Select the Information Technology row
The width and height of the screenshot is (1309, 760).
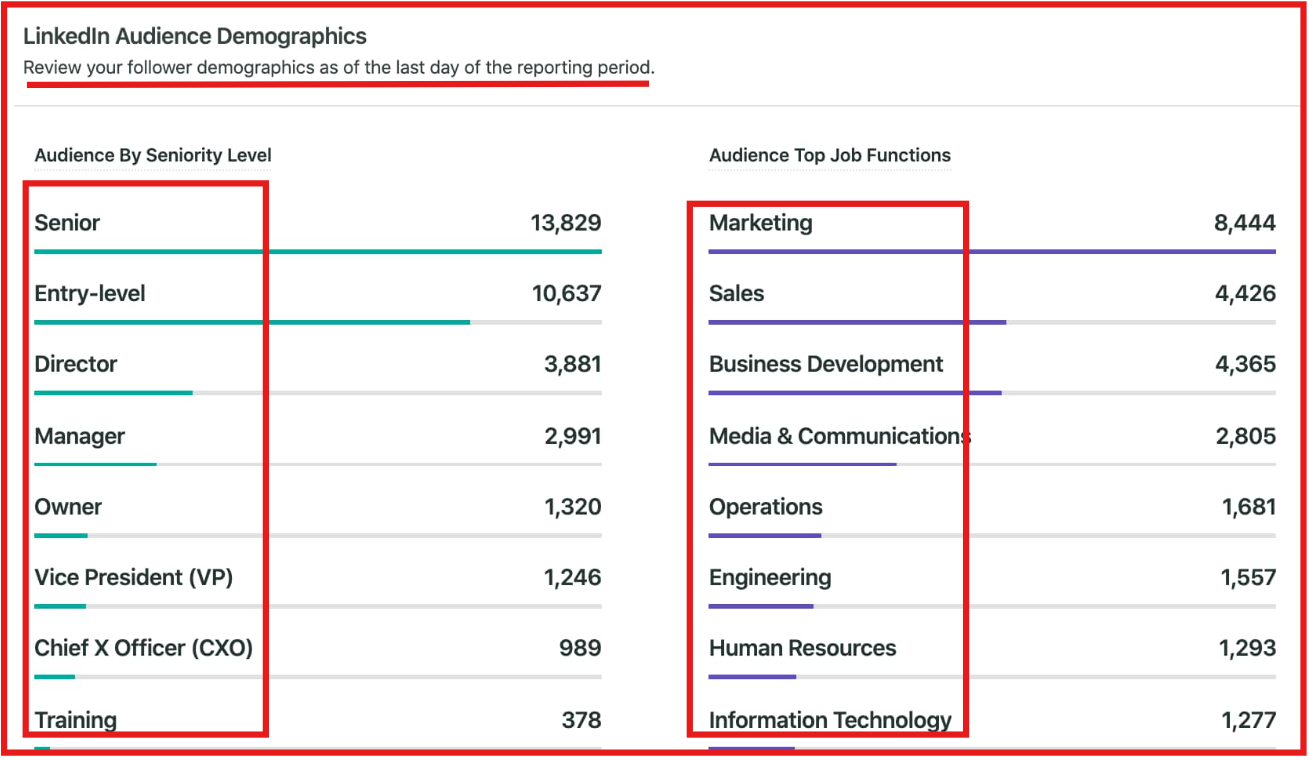[x=830, y=719]
